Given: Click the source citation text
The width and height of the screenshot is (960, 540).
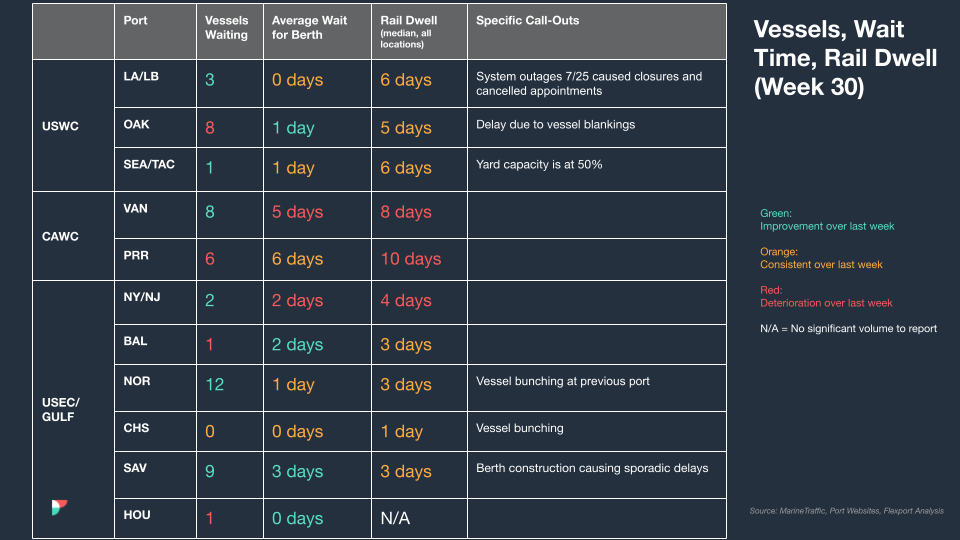Looking at the screenshot, I should (x=846, y=511).
